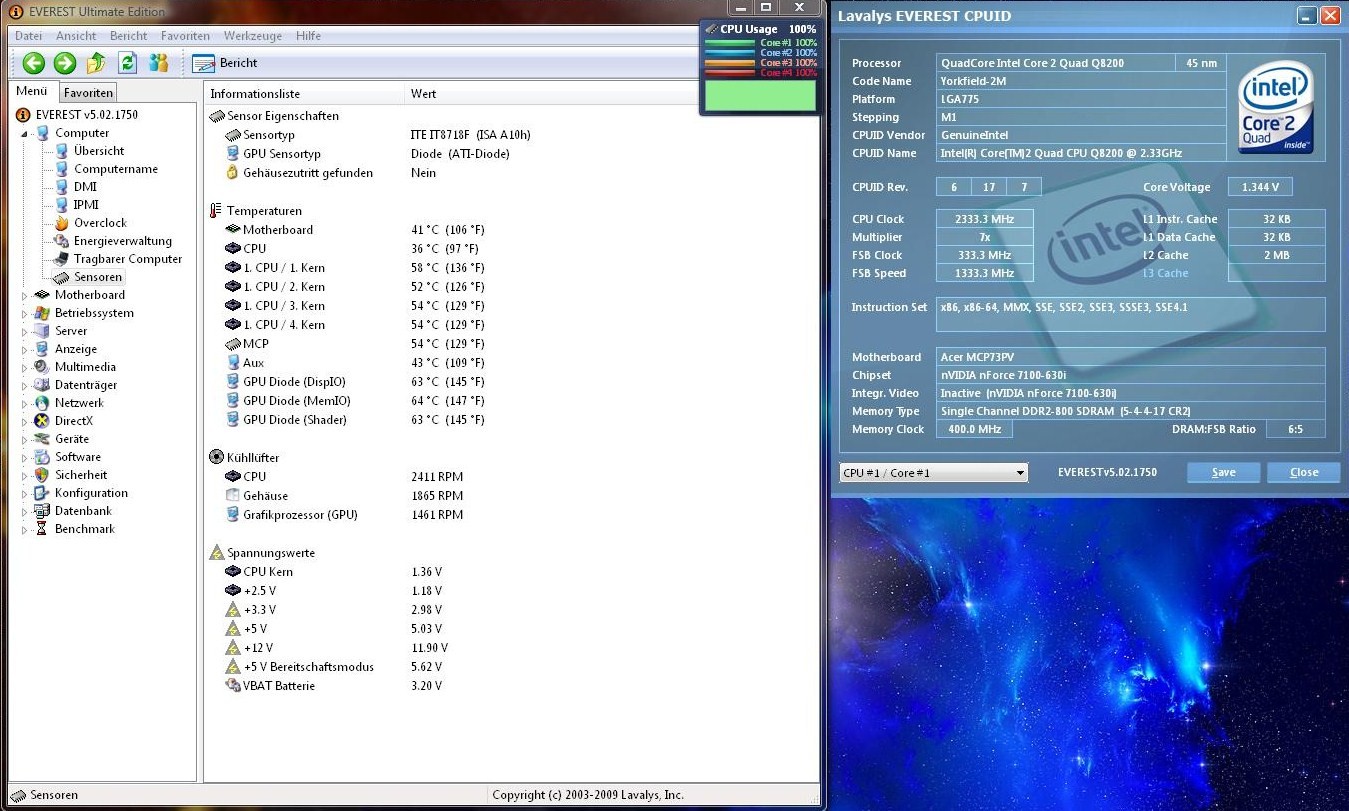Expand the Server tree node
1349x811 pixels.
(x=26, y=331)
